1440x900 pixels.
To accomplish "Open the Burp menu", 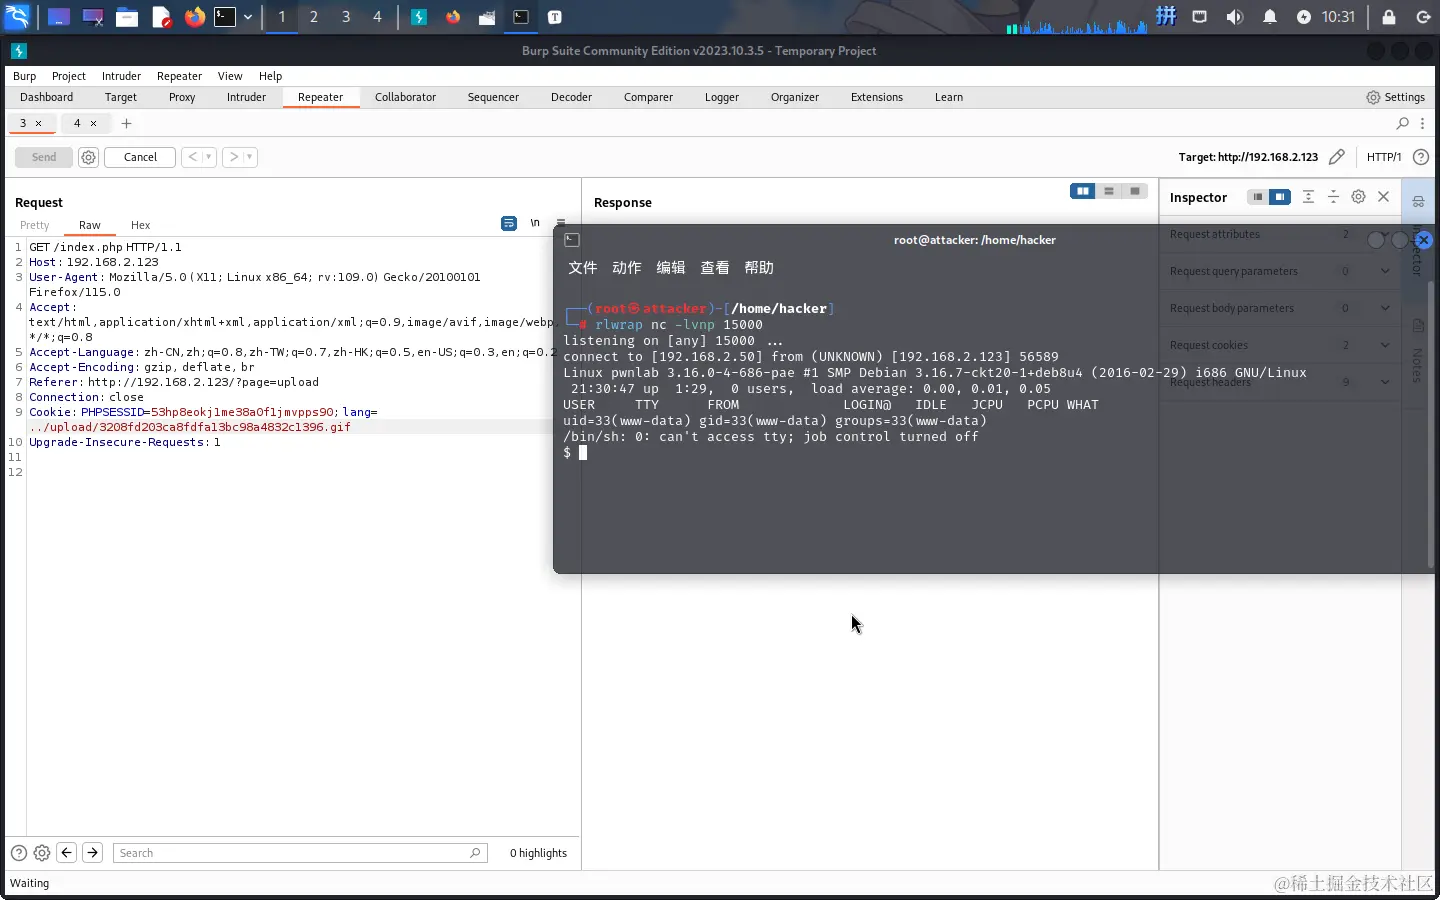I will [24, 76].
